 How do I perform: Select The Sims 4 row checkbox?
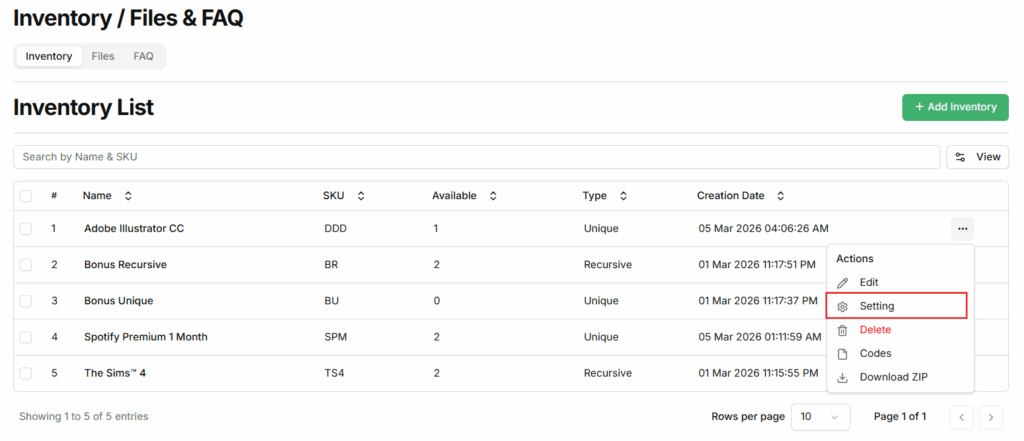click(x=26, y=373)
